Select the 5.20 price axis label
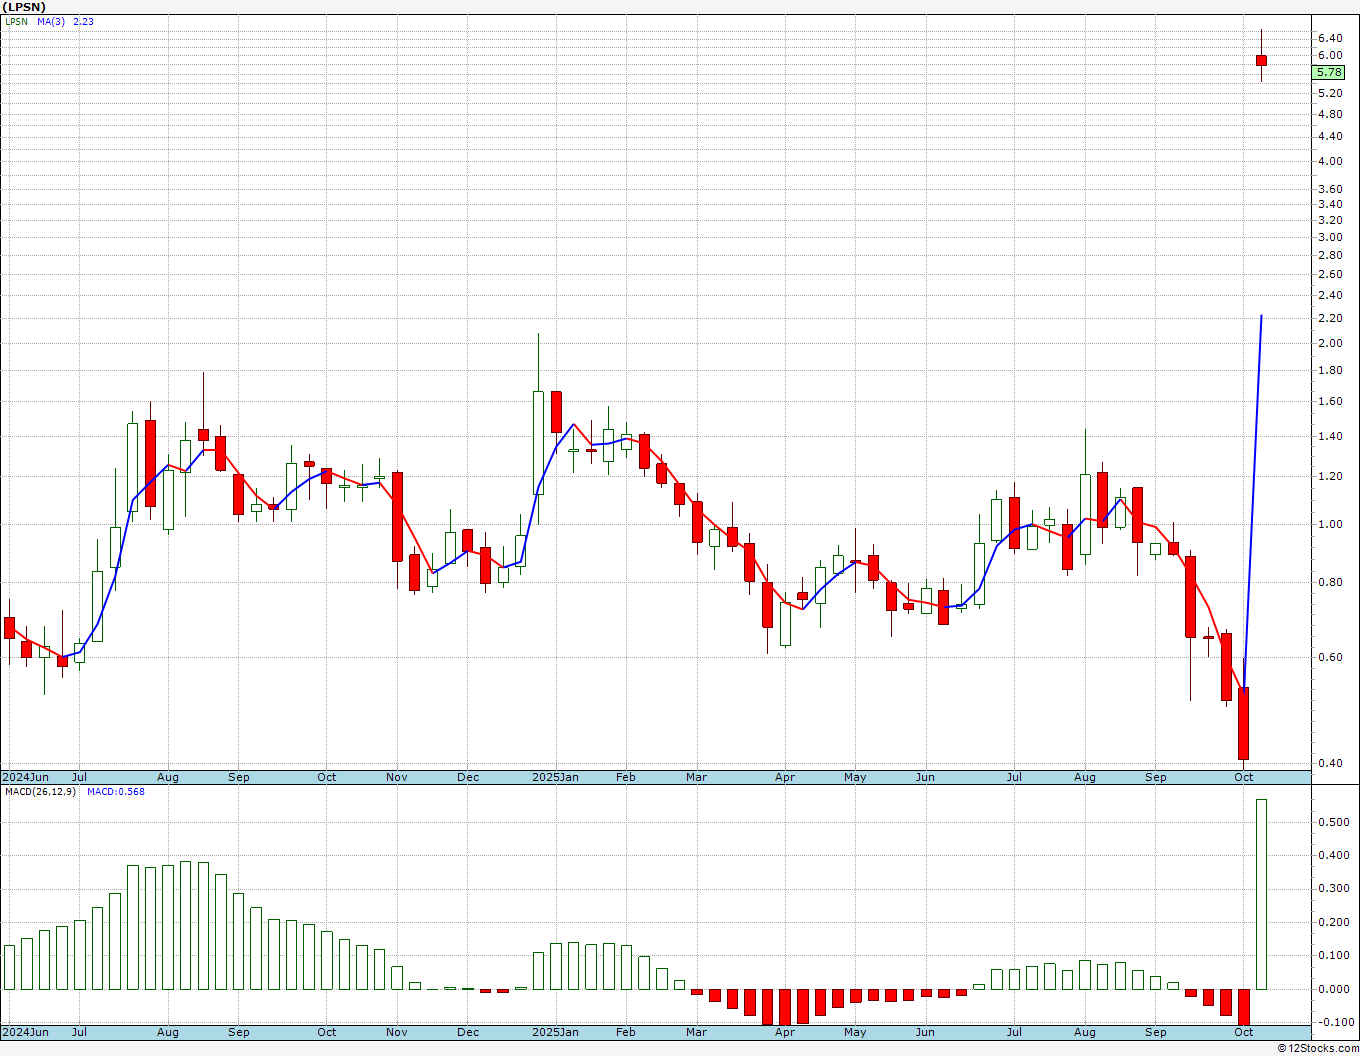The height and width of the screenshot is (1056, 1360). pos(1330,93)
